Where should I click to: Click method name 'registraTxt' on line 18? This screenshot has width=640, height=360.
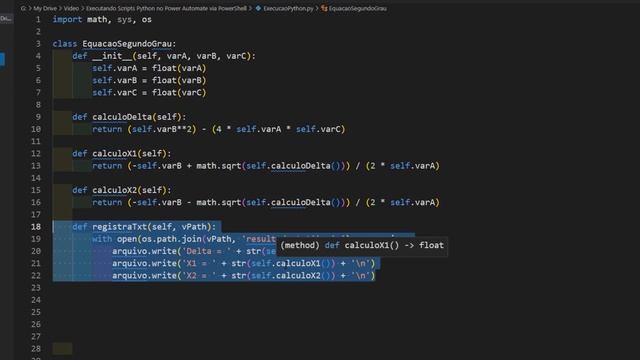point(120,227)
